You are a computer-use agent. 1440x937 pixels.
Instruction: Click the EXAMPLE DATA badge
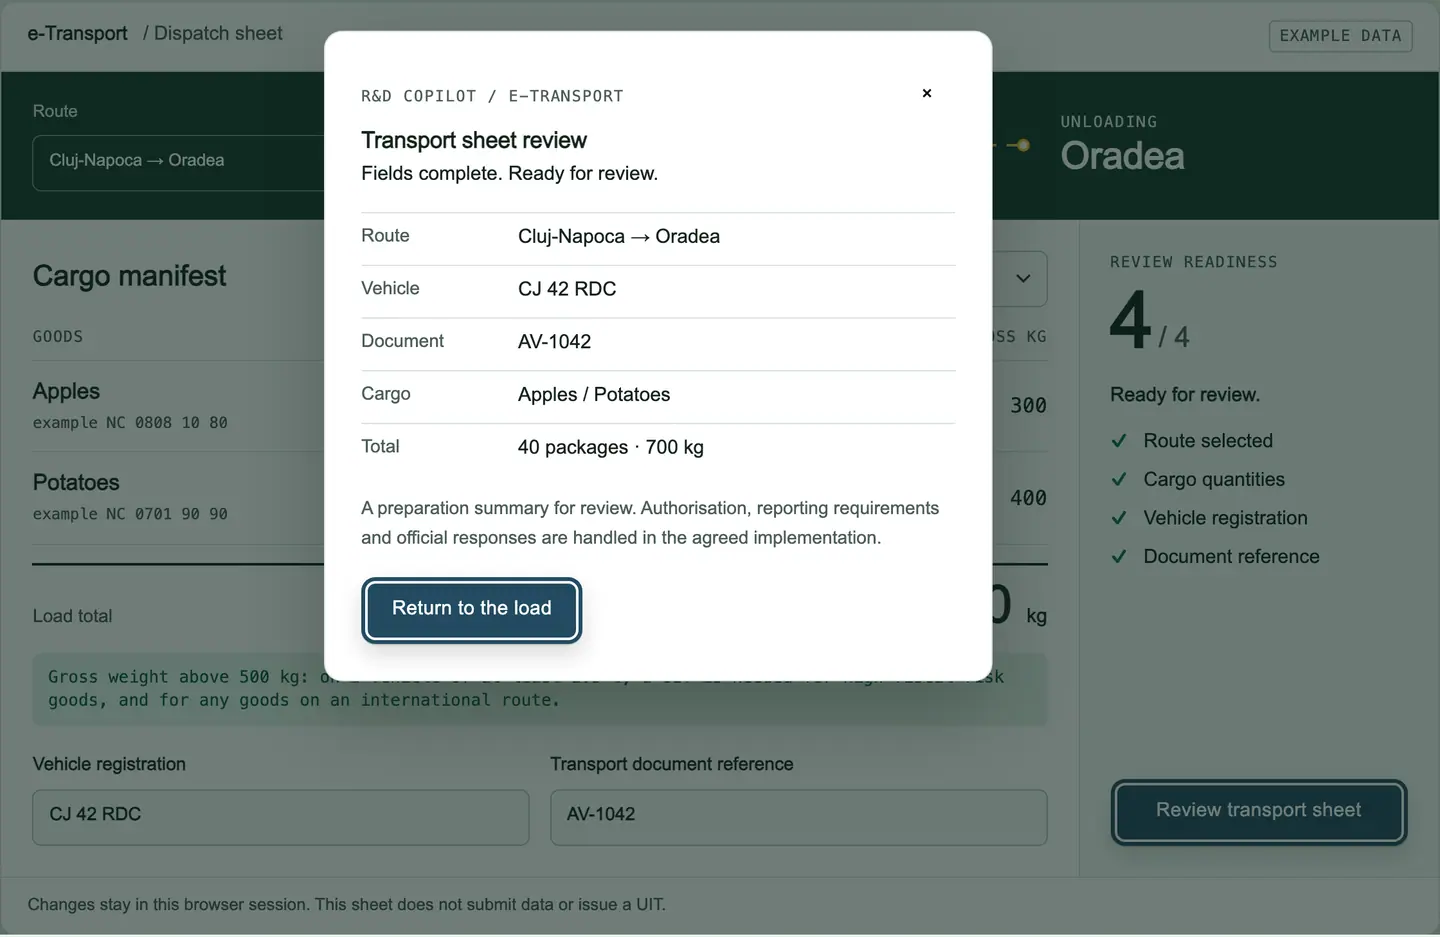coord(1340,36)
